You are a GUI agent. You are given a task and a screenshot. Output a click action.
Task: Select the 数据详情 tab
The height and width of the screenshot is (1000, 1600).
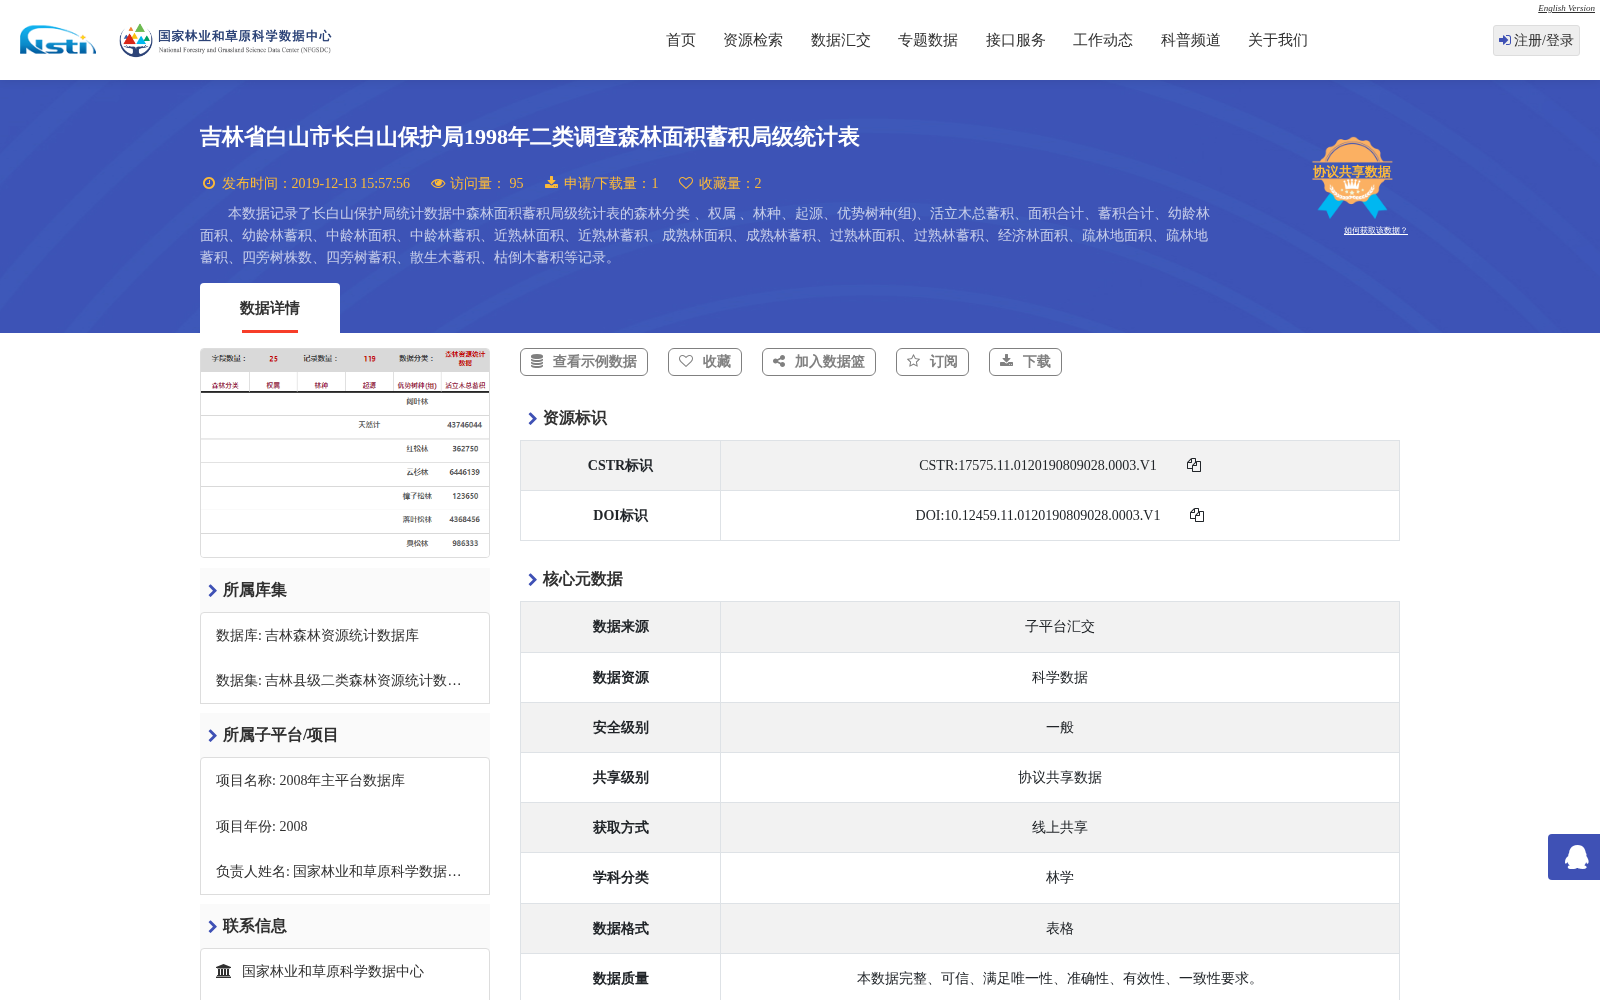click(x=270, y=308)
